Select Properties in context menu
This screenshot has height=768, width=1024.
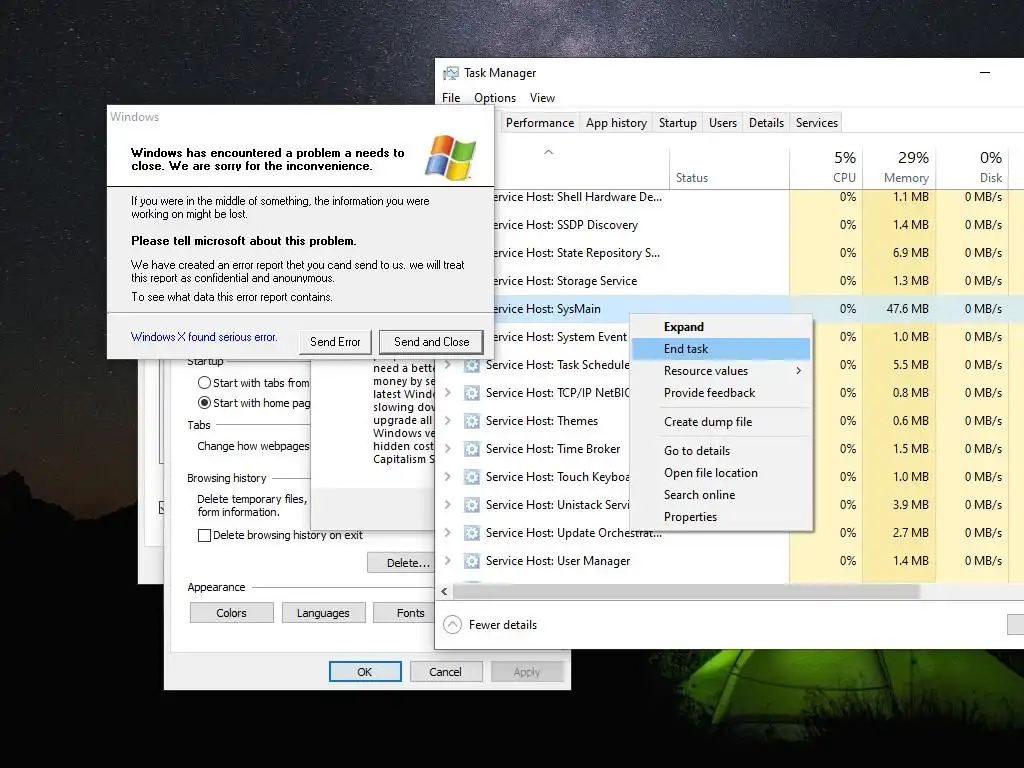tap(721, 517)
